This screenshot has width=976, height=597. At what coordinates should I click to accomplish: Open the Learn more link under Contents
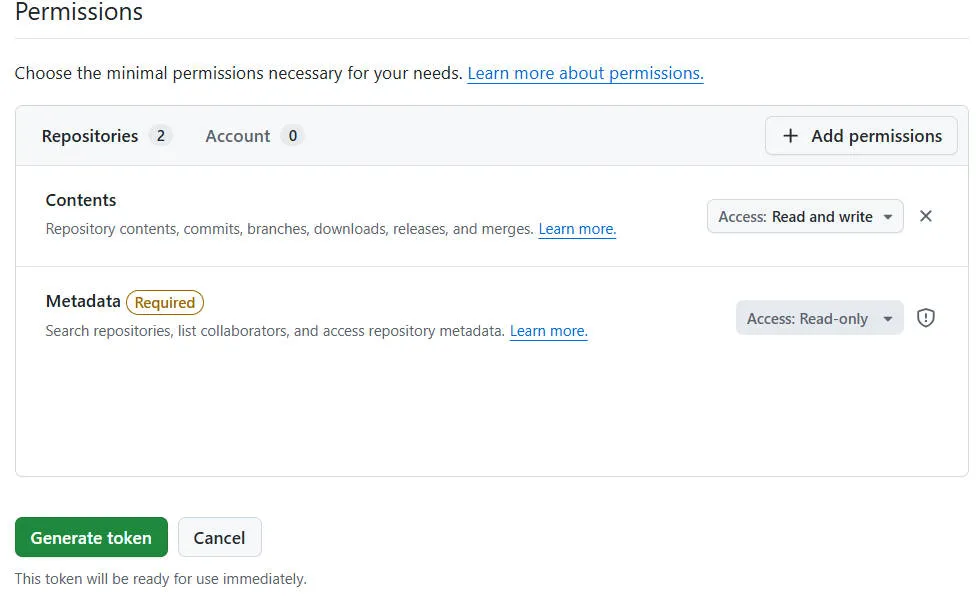(x=577, y=229)
